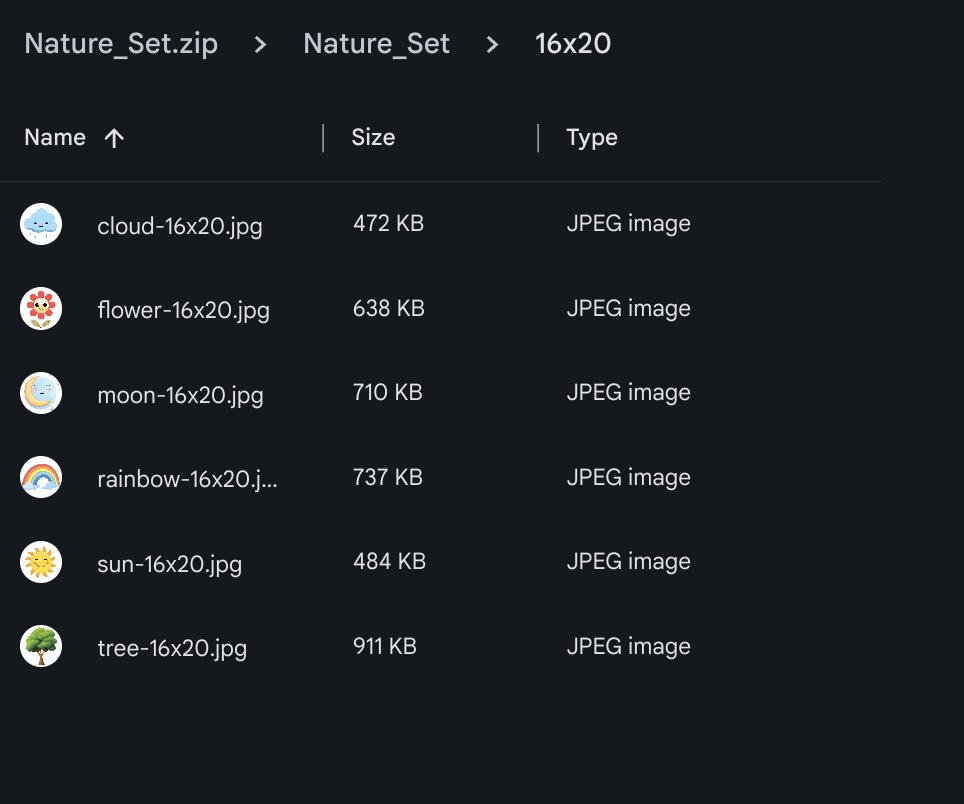This screenshot has height=804, width=964.
Task: Click chevron after Nature_Set breadcrumb
Action: (x=492, y=44)
